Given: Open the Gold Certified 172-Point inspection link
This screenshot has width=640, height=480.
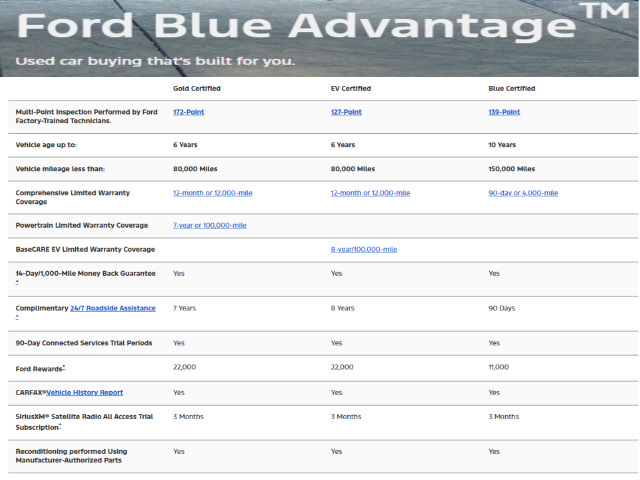Looking at the screenshot, I should [188, 112].
